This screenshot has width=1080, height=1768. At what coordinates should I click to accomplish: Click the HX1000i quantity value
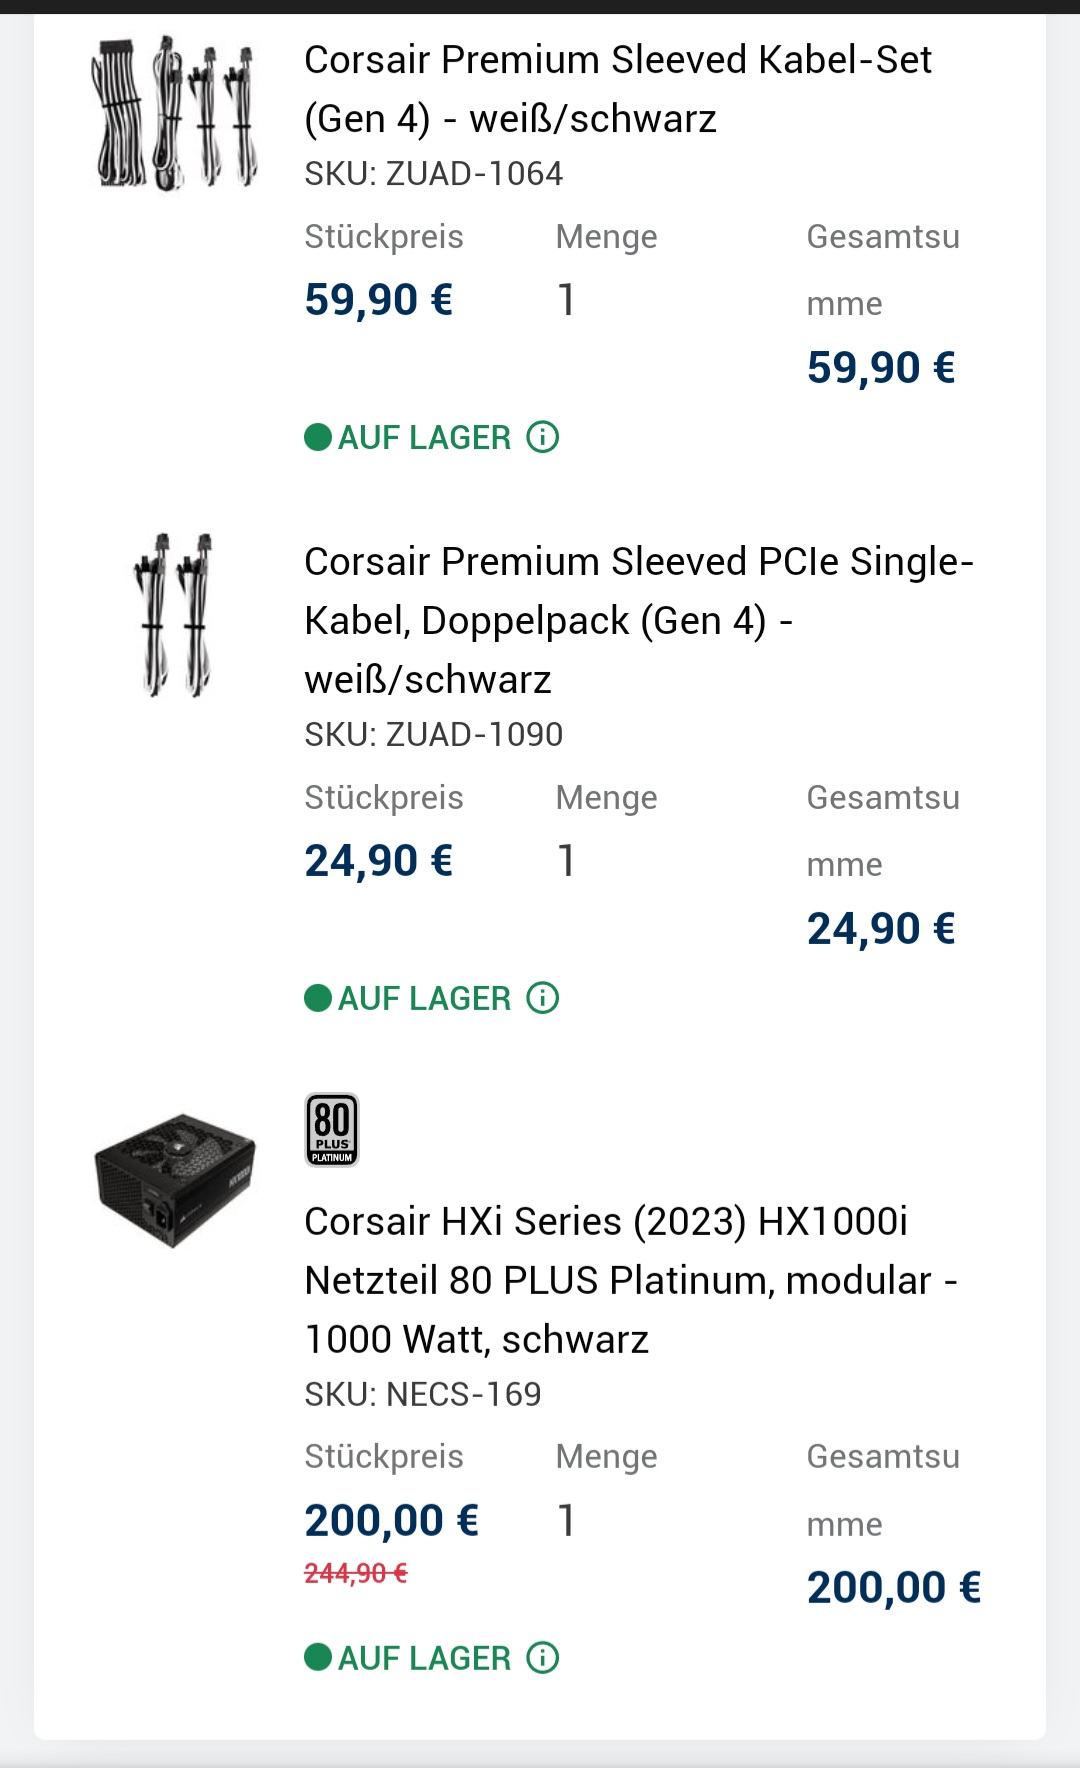point(566,1521)
